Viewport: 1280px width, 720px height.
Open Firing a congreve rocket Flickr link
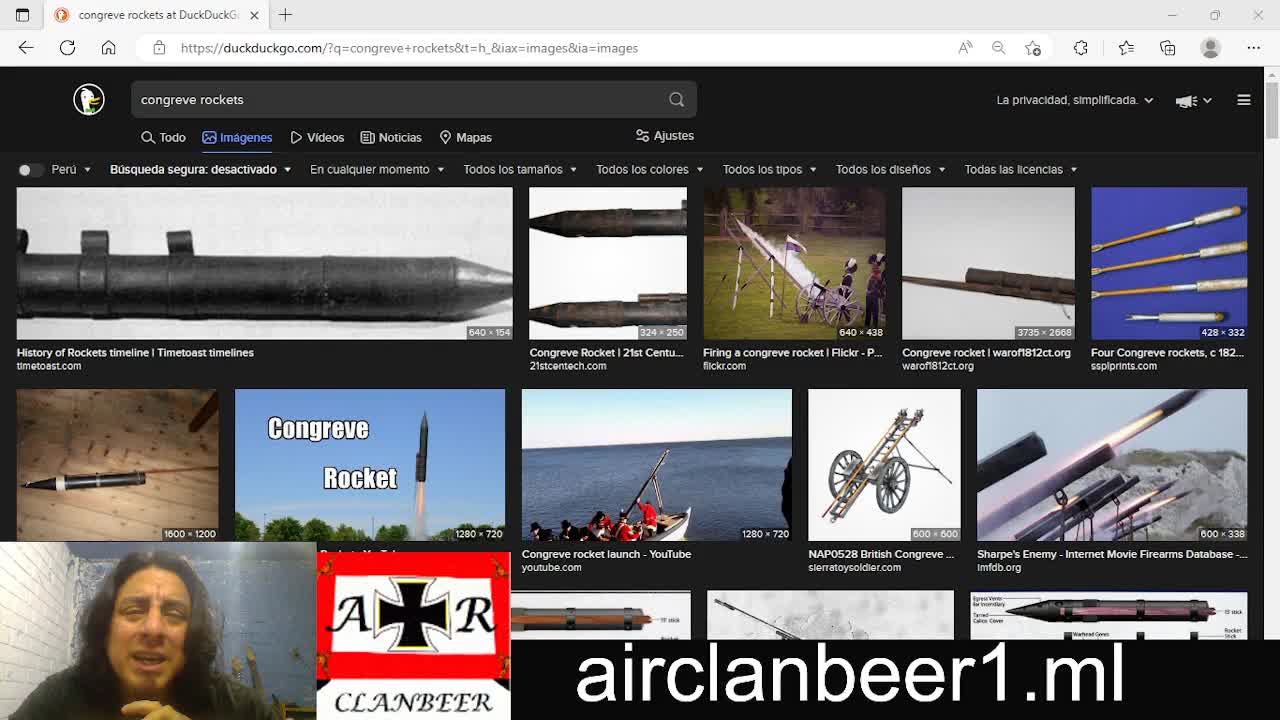click(792, 352)
